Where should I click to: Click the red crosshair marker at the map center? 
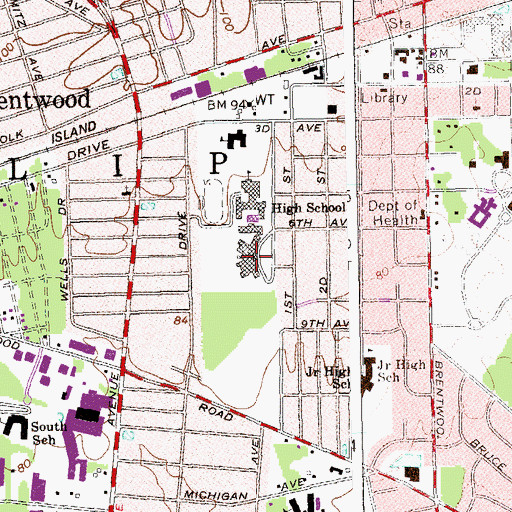pos(256,256)
